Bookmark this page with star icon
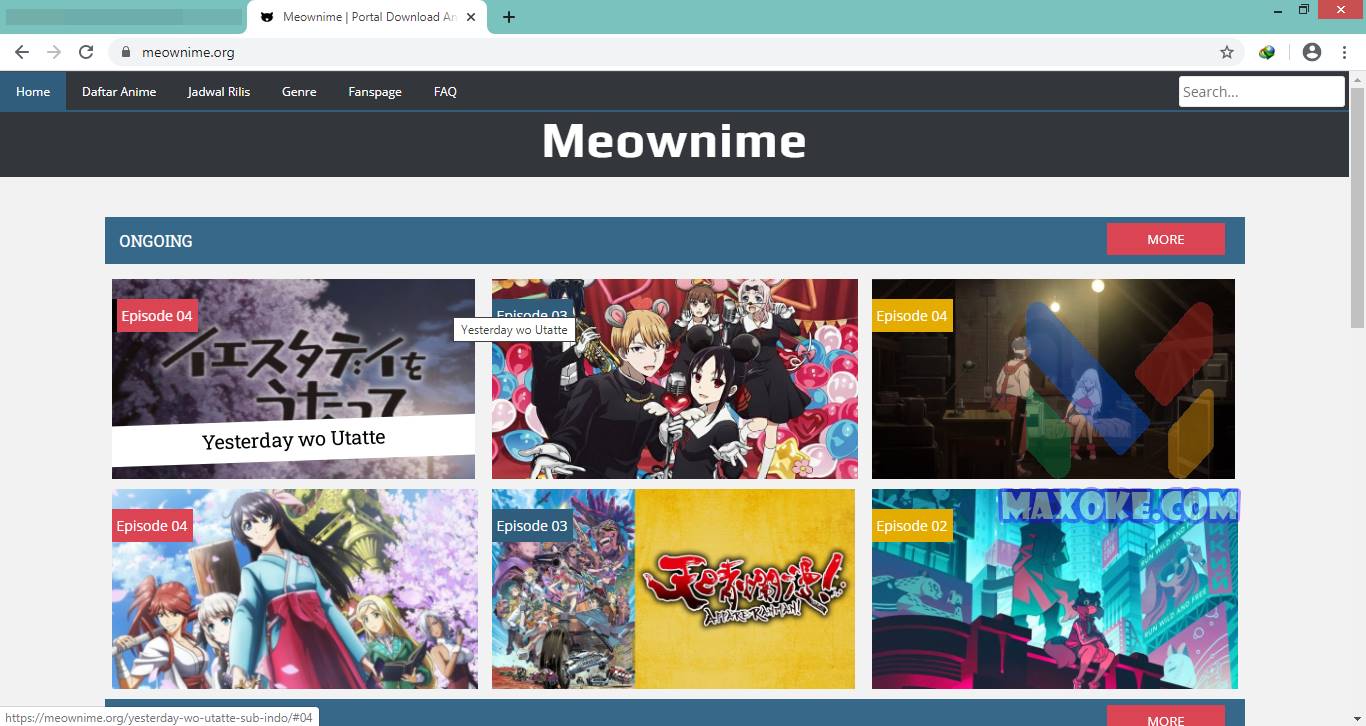 (x=1227, y=52)
